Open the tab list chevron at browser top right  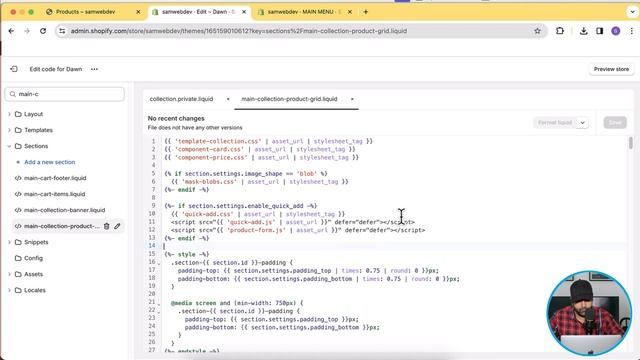pos(632,12)
